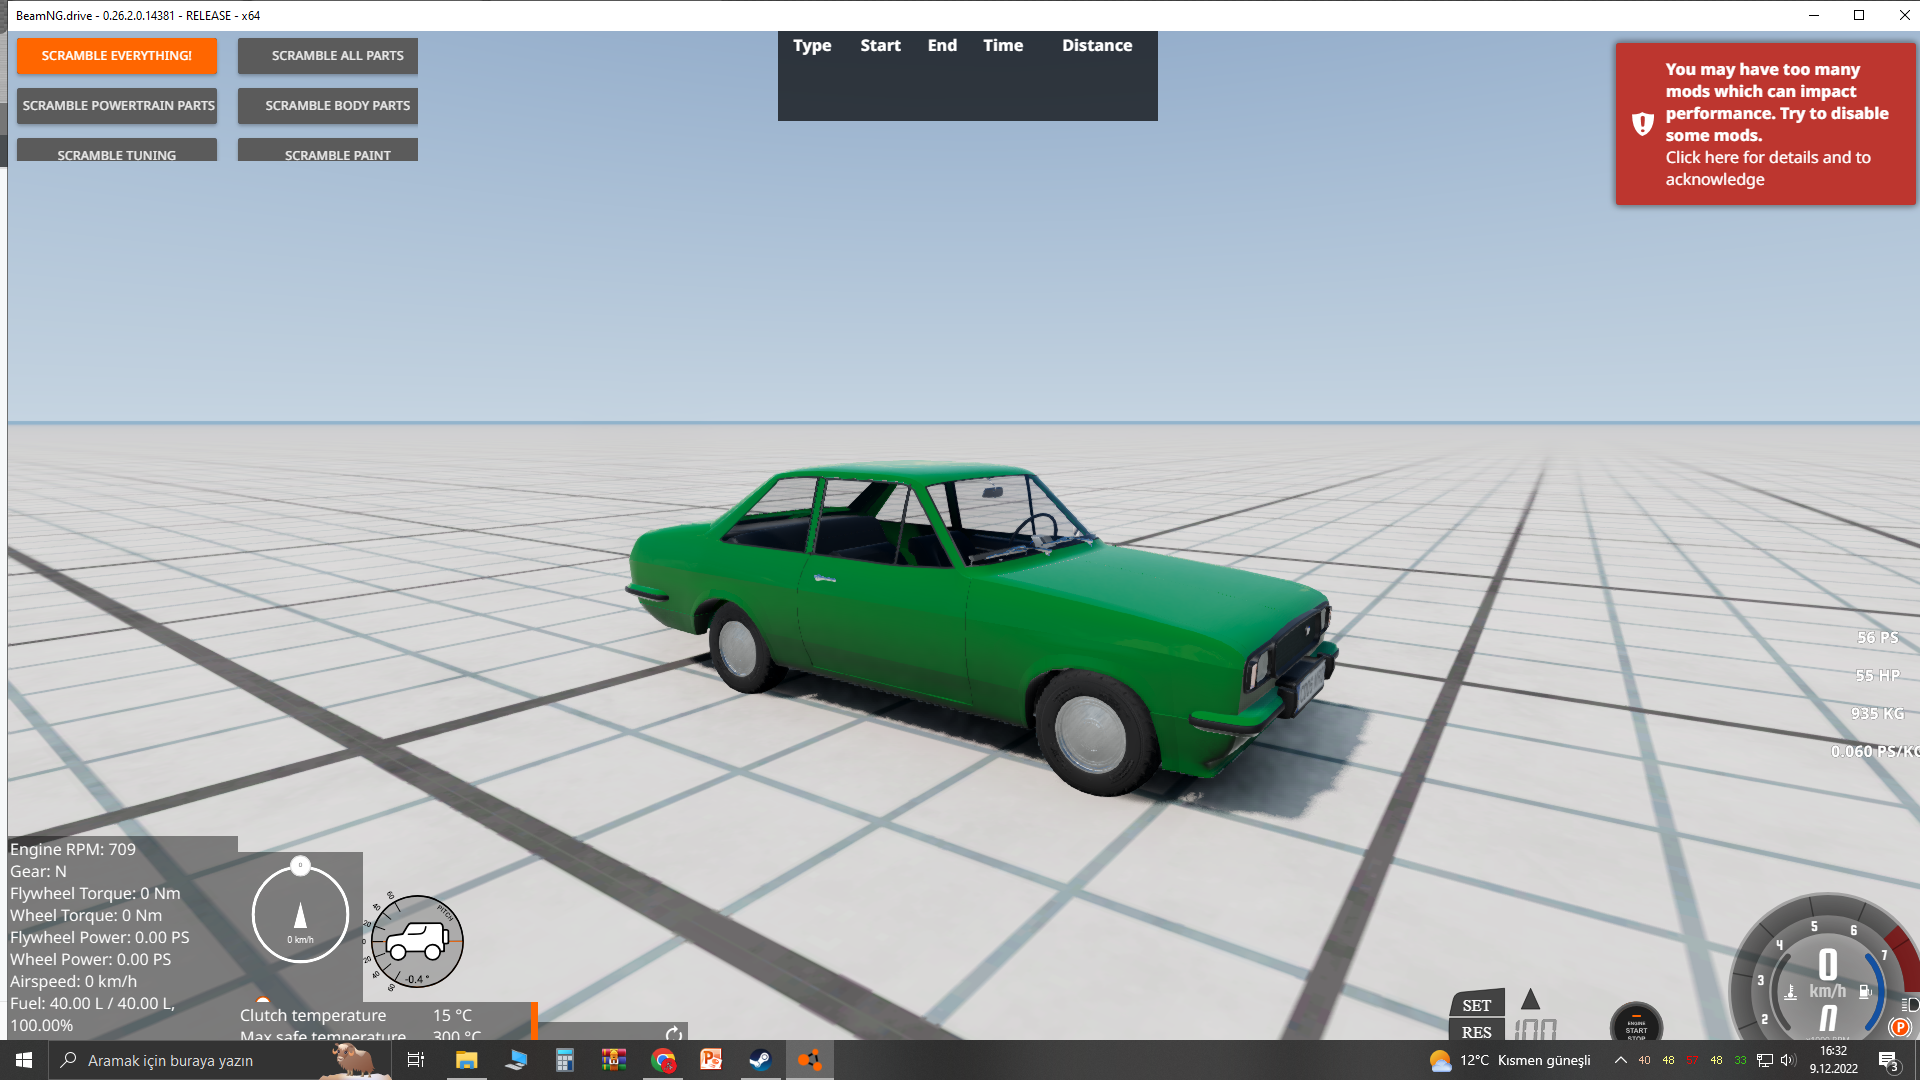This screenshot has height=1080, width=1920.
Task: Maximize the BeamNG.drive window
Action: point(1859,15)
